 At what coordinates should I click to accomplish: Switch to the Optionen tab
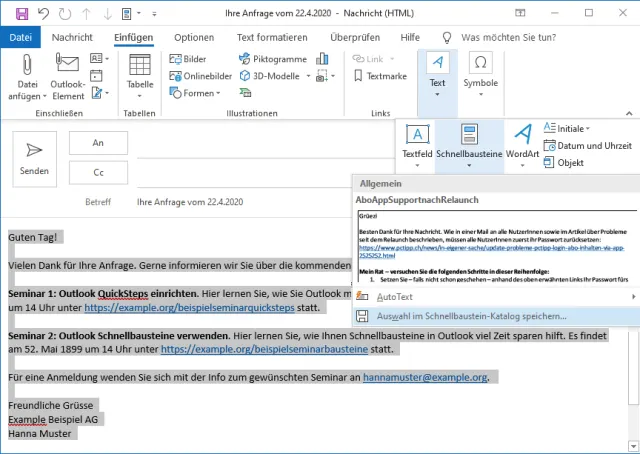tap(194, 37)
